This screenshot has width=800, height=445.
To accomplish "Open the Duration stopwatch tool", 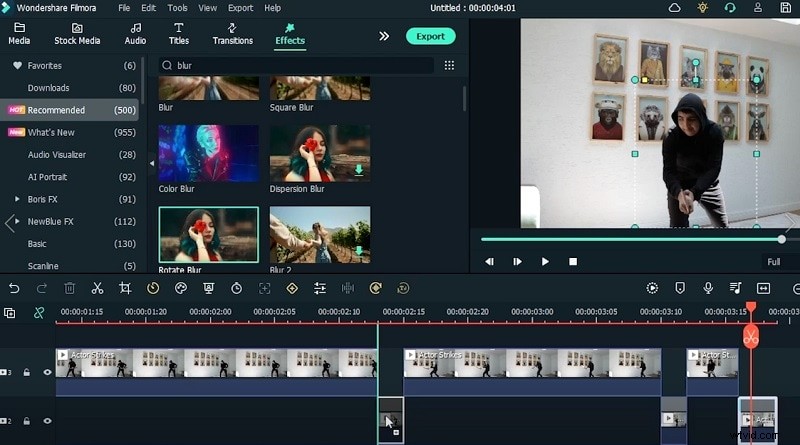I will pos(236,288).
